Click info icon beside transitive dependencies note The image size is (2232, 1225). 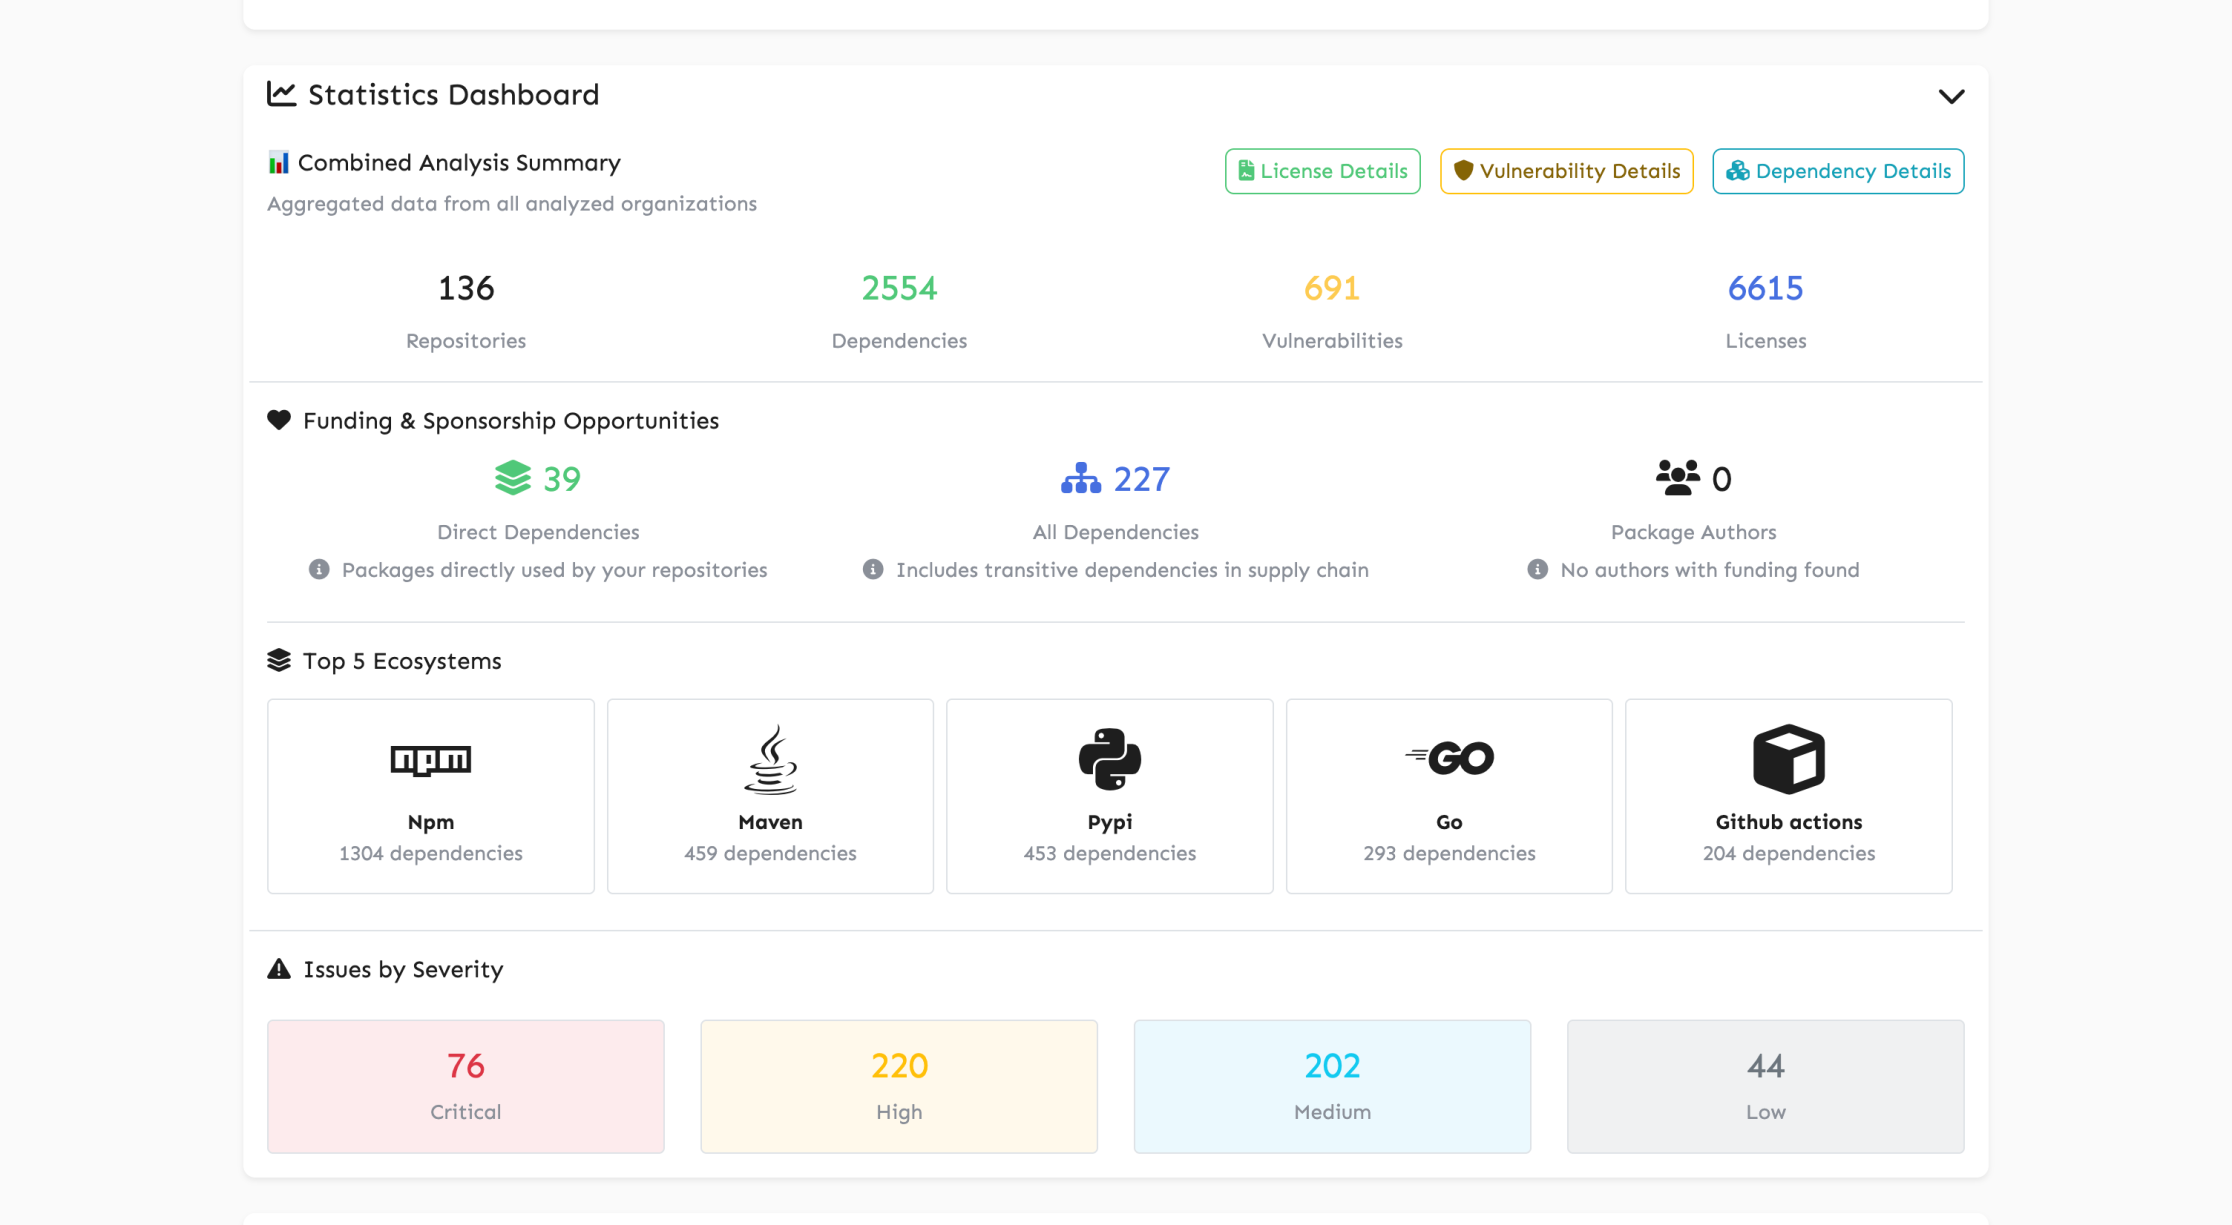pyautogui.click(x=873, y=570)
